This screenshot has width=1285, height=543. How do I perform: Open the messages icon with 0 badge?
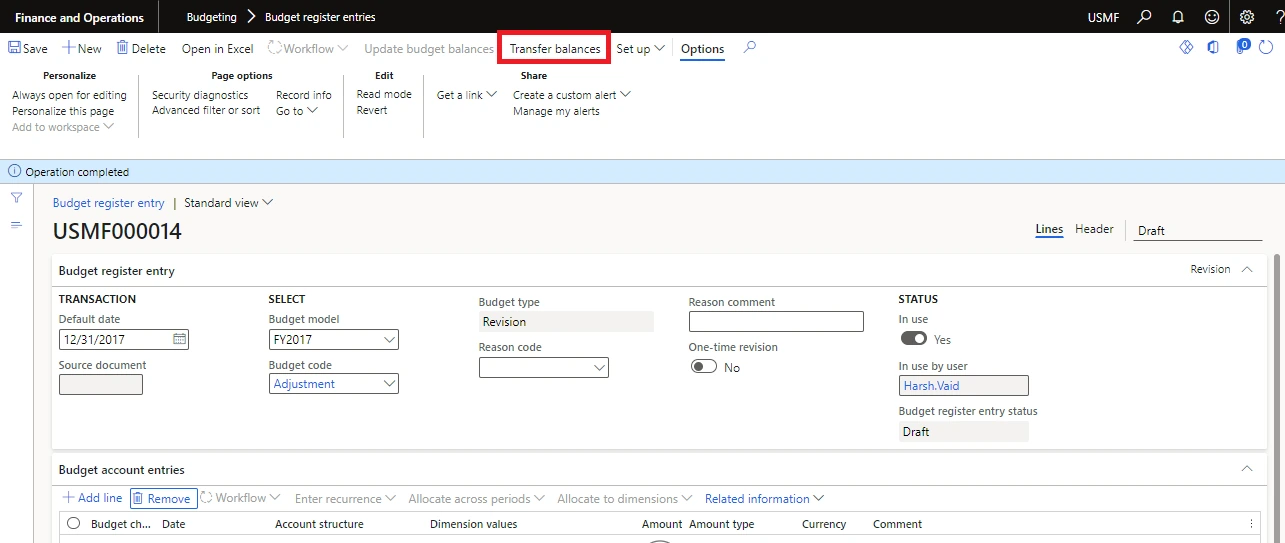1242,46
